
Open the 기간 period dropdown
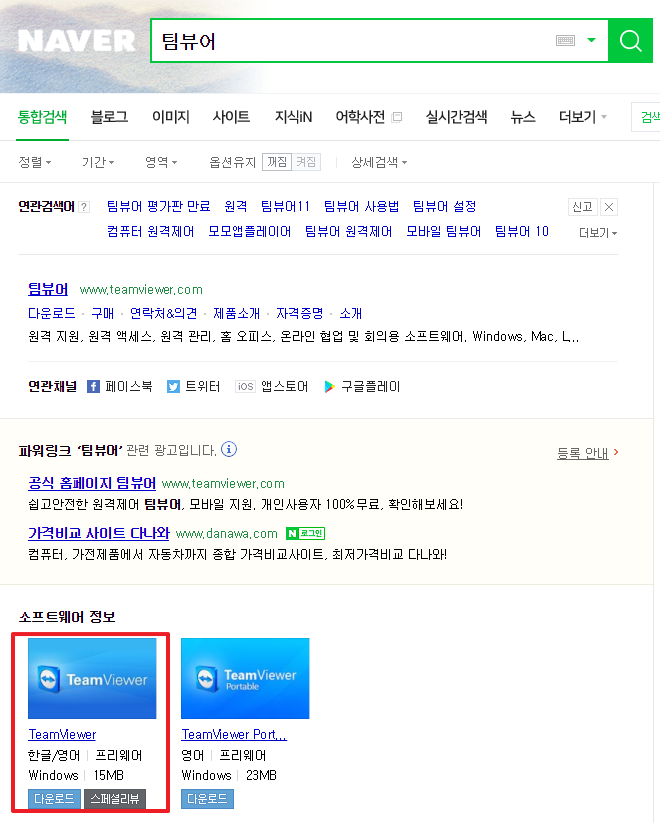(x=98, y=162)
